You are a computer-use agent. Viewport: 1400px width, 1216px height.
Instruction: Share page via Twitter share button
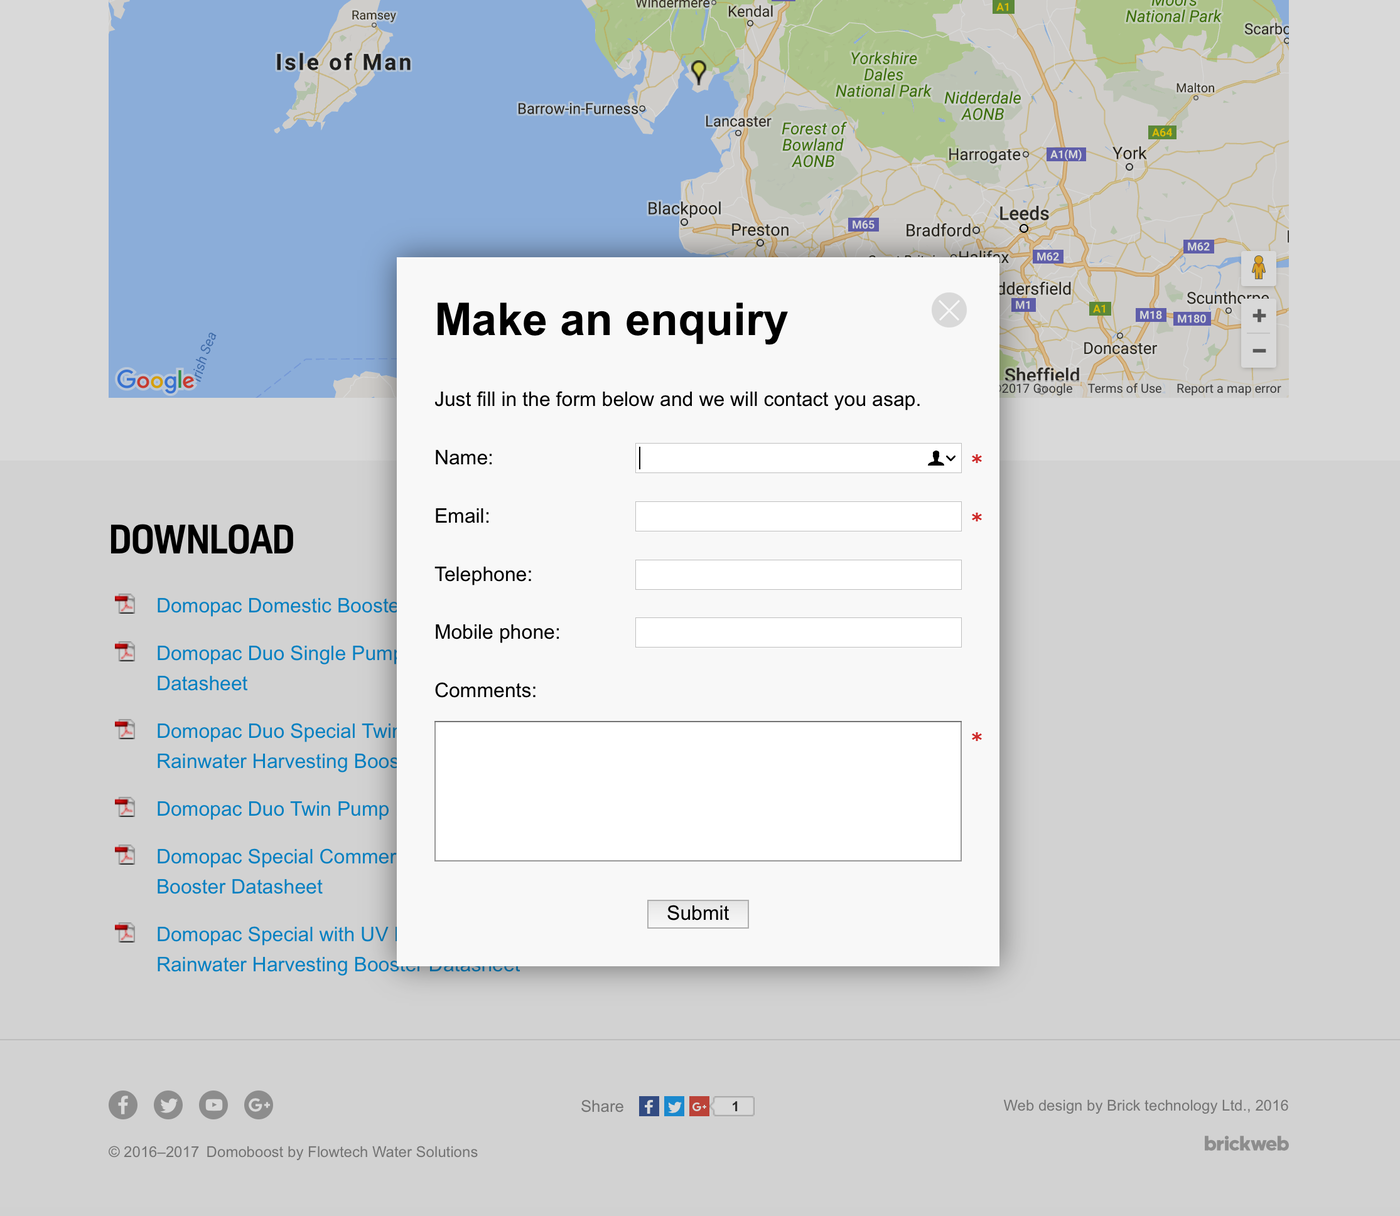(674, 1106)
